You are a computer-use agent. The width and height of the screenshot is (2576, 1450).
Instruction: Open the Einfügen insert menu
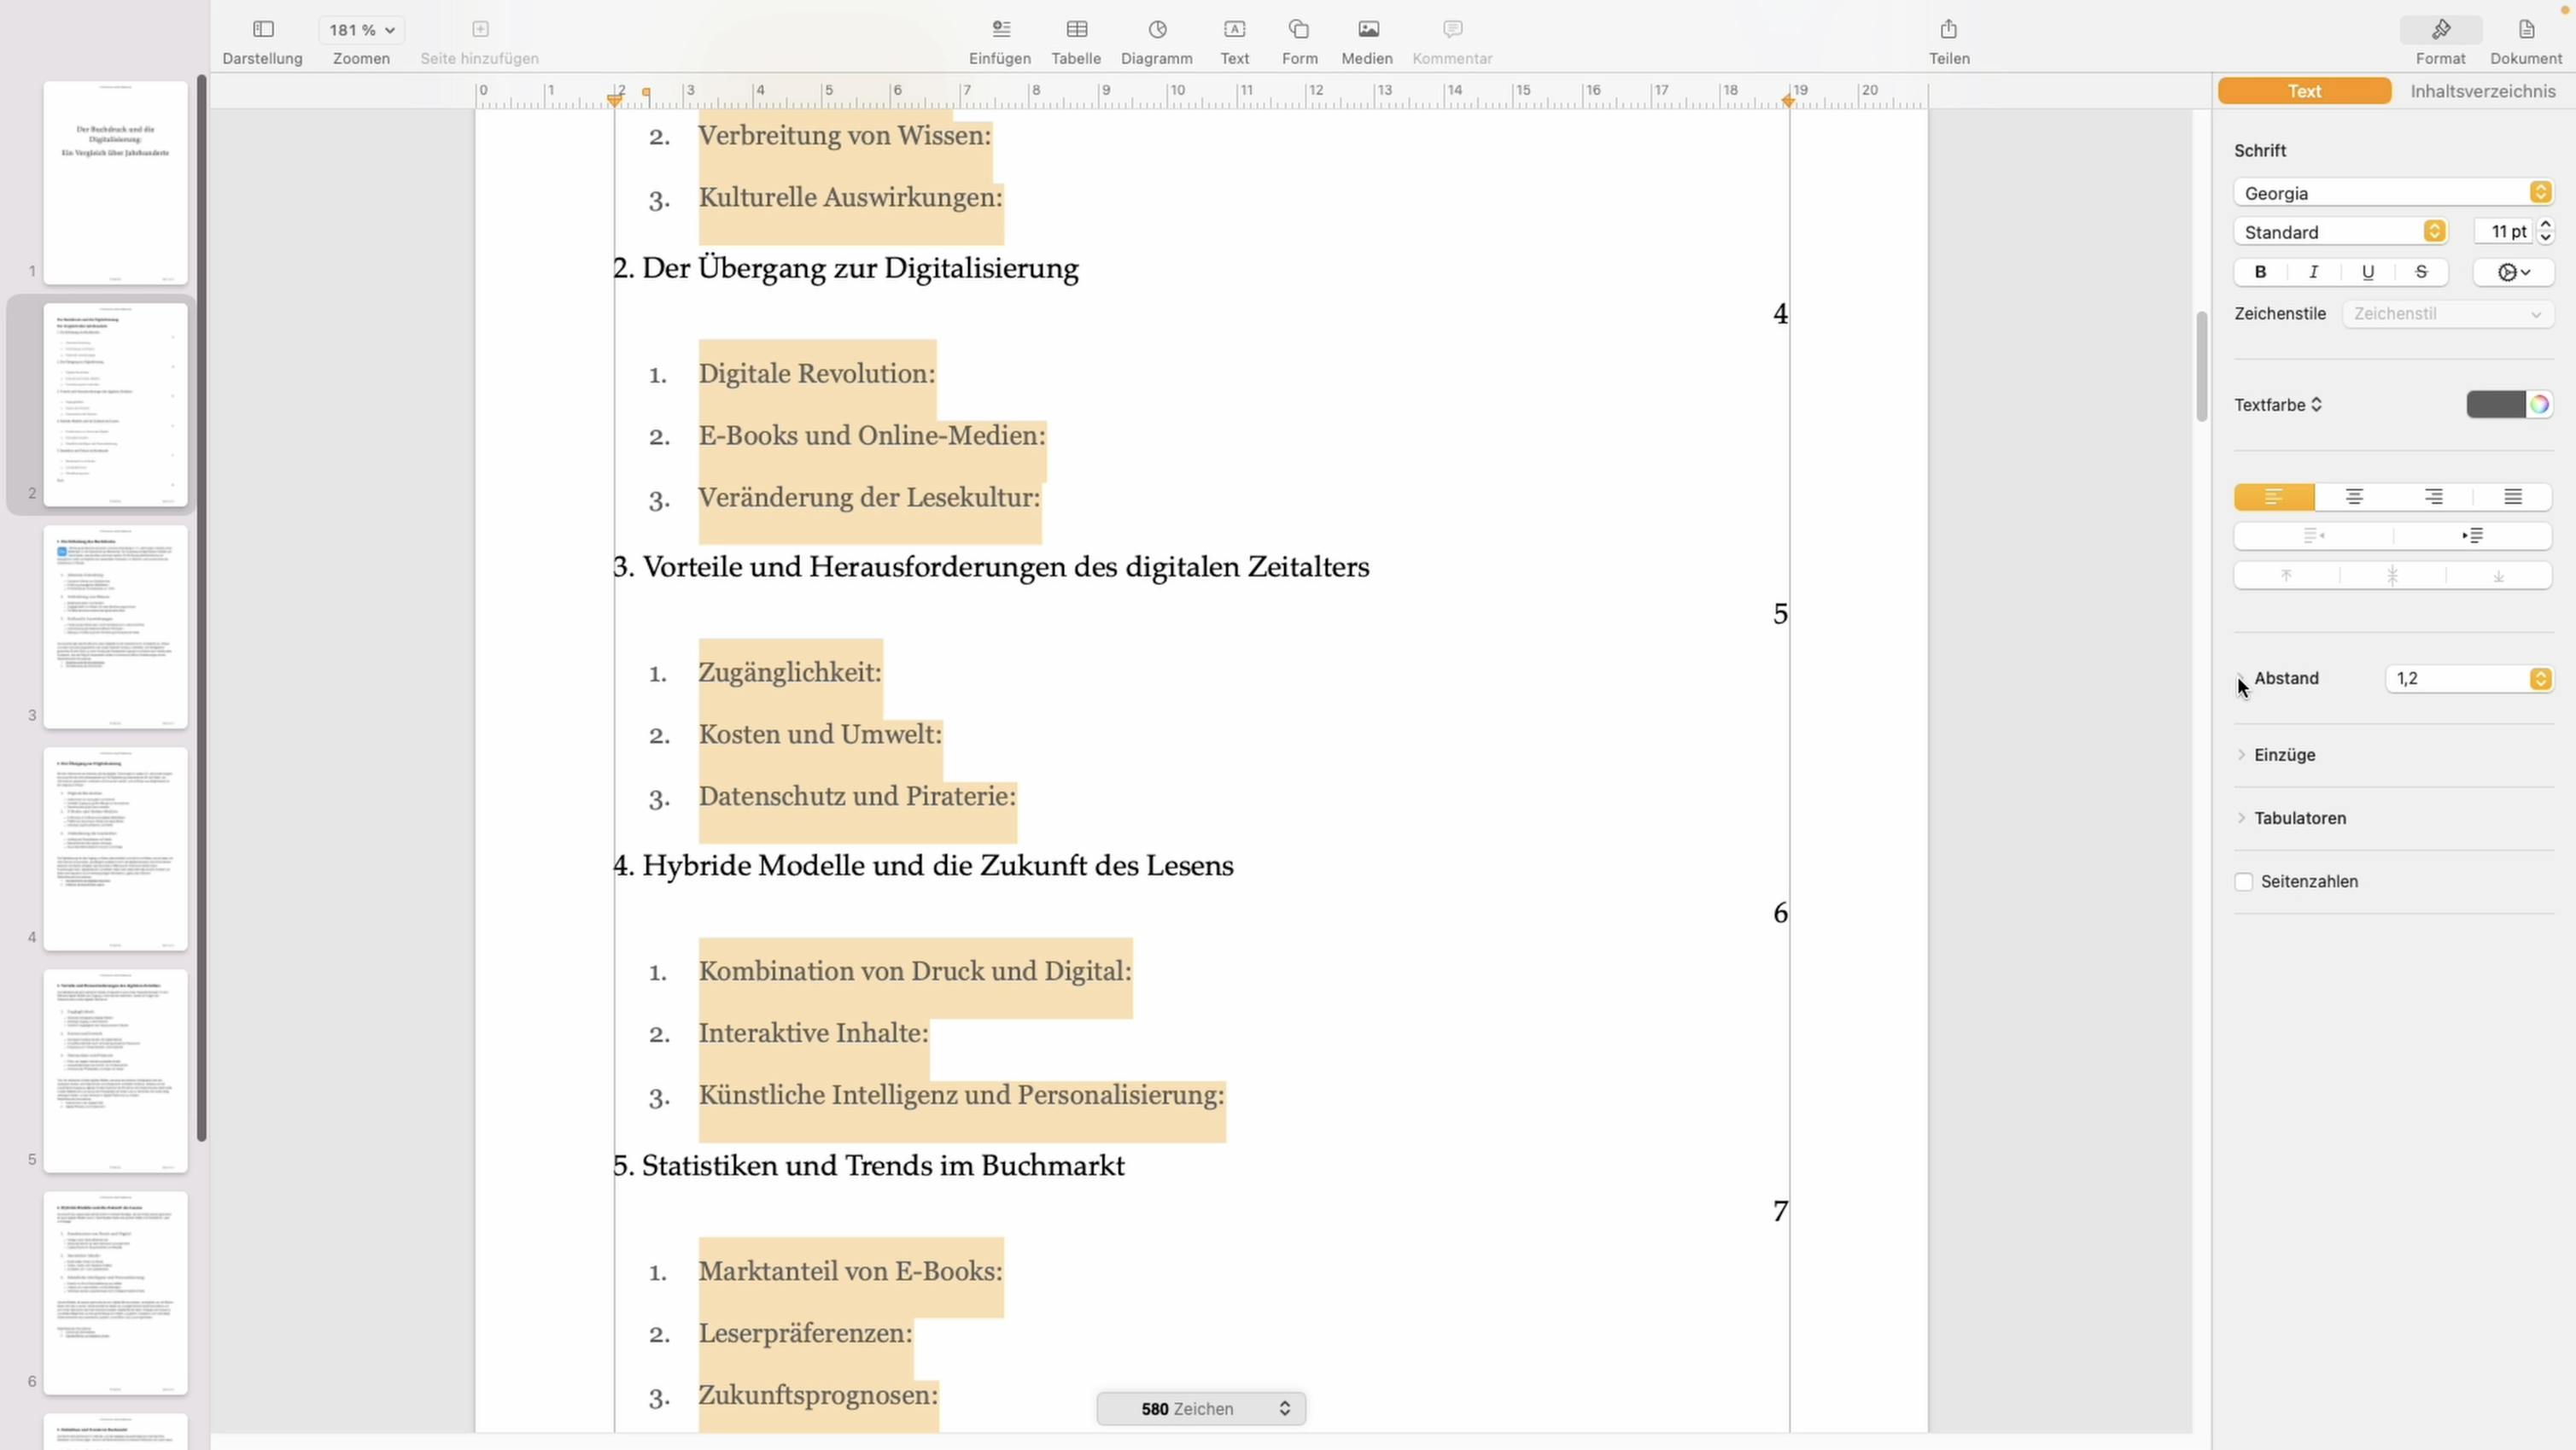click(1000, 30)
